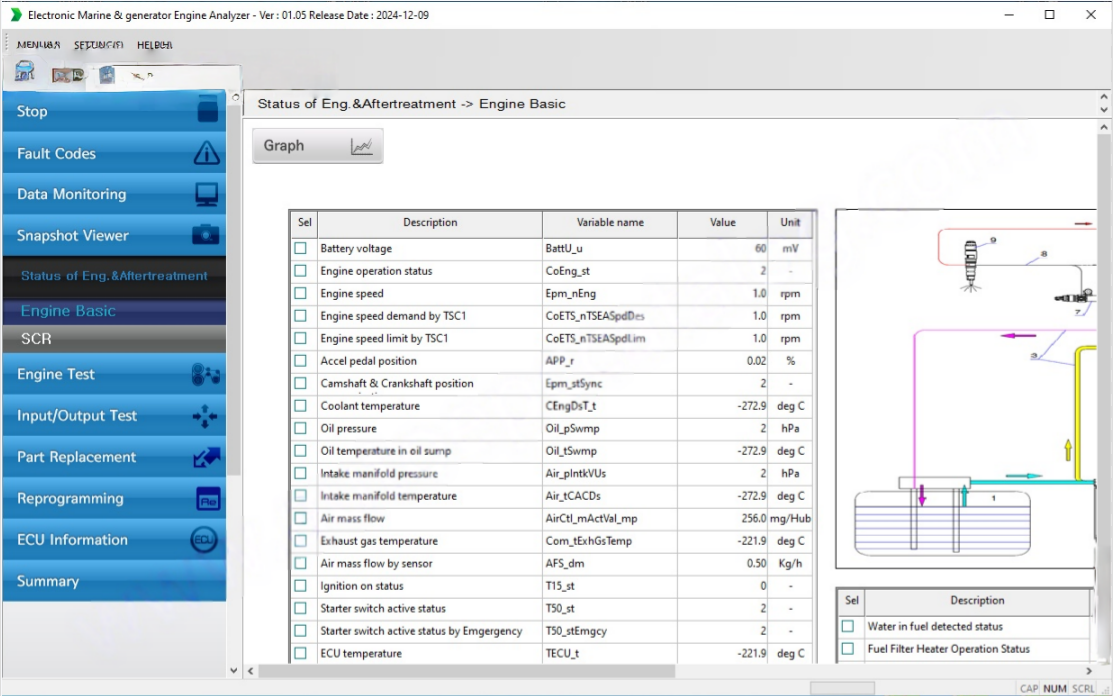Screen dimensions: 1113x696
Task: Select SCR in the sidebar
Action: tap(36, 339)
